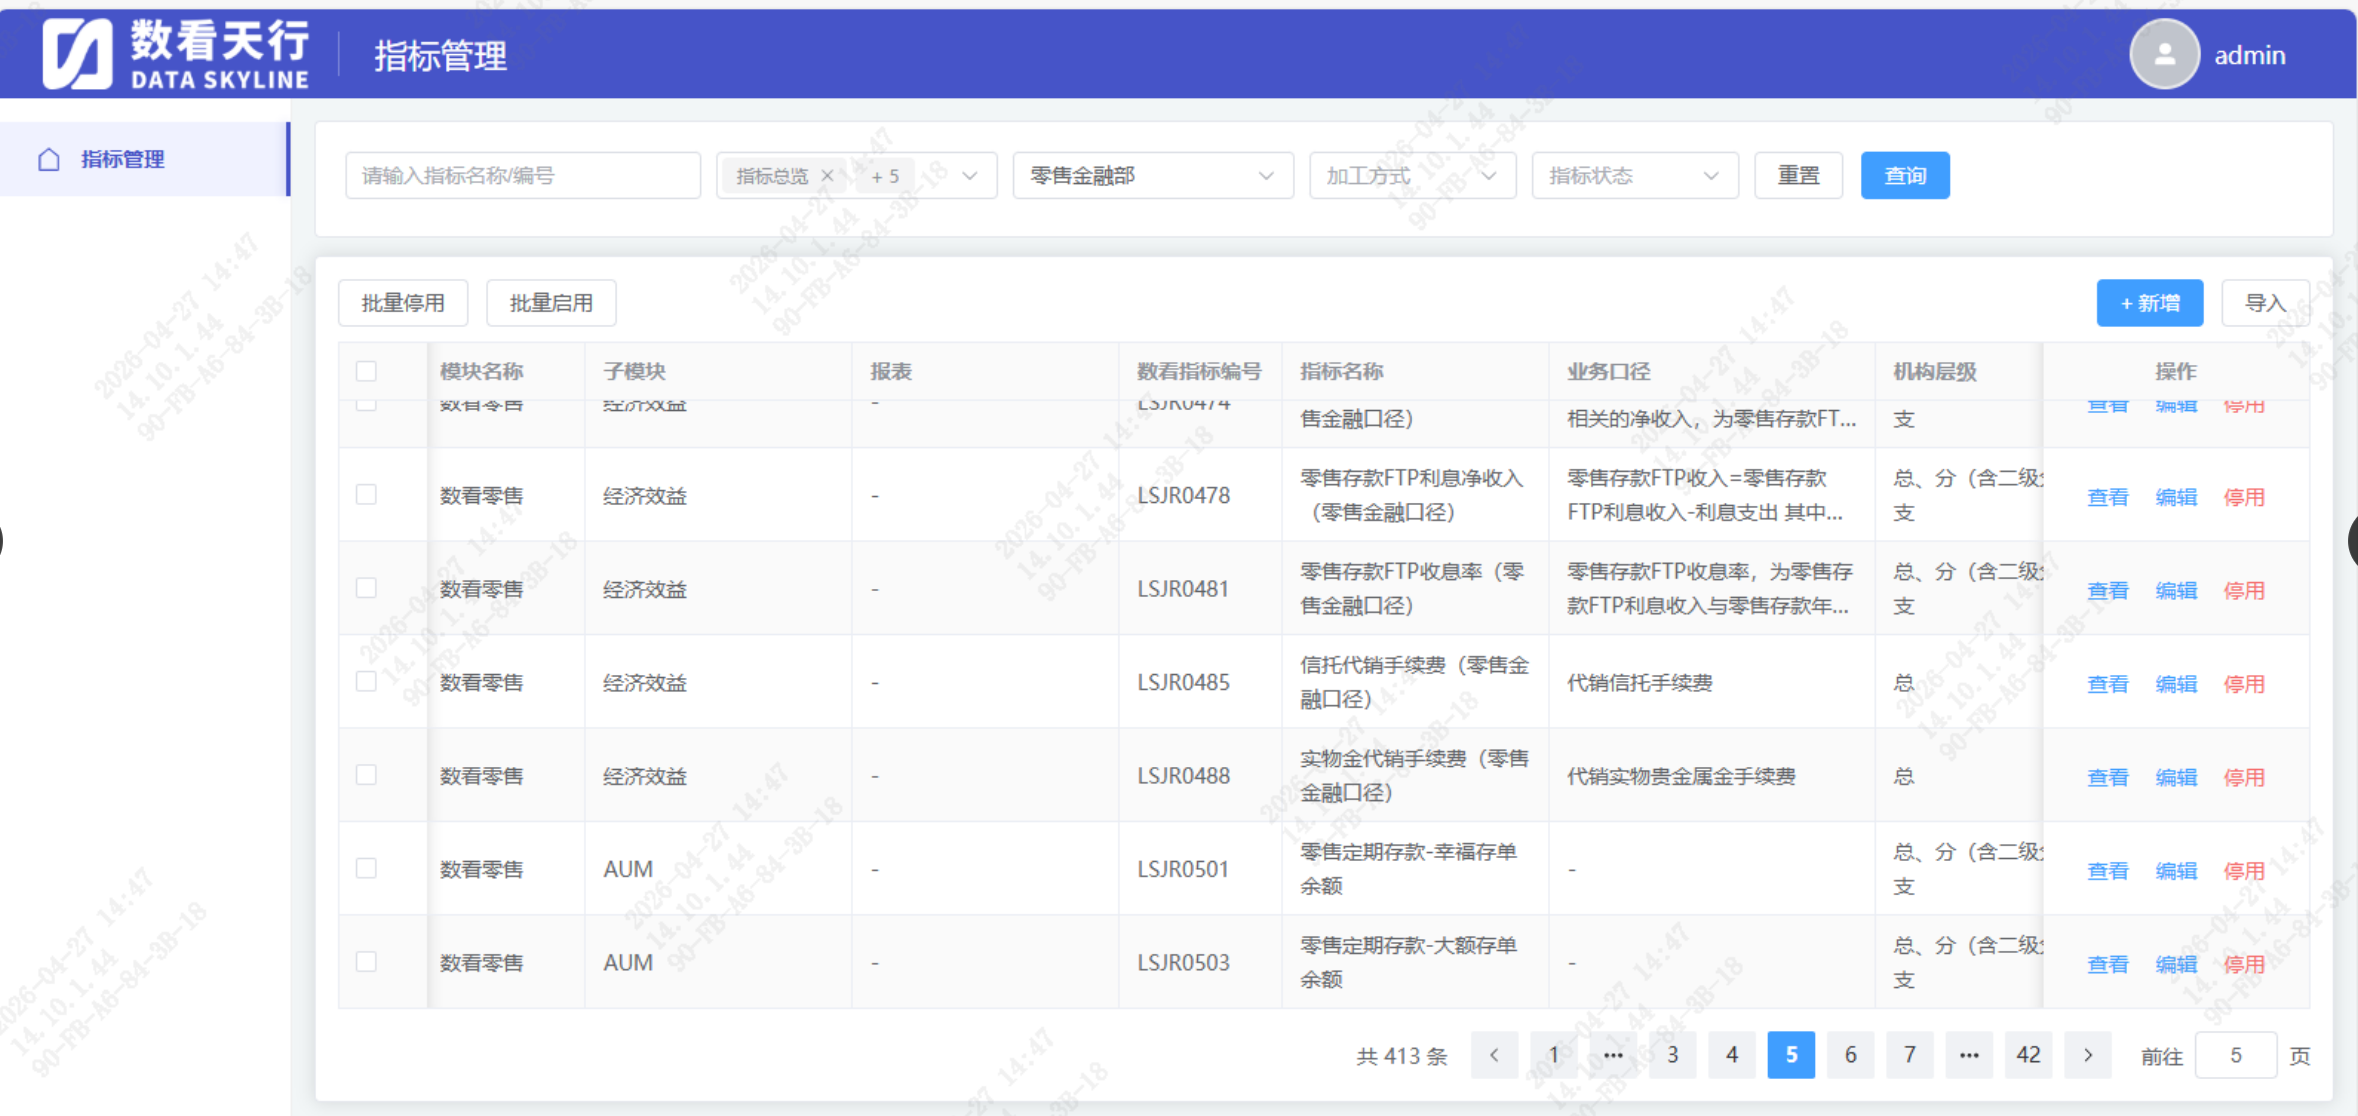Jump back pages with the left ellipsis
The width and height of the screenshot is (2358, 1116).
(x=1613, y=1055)
